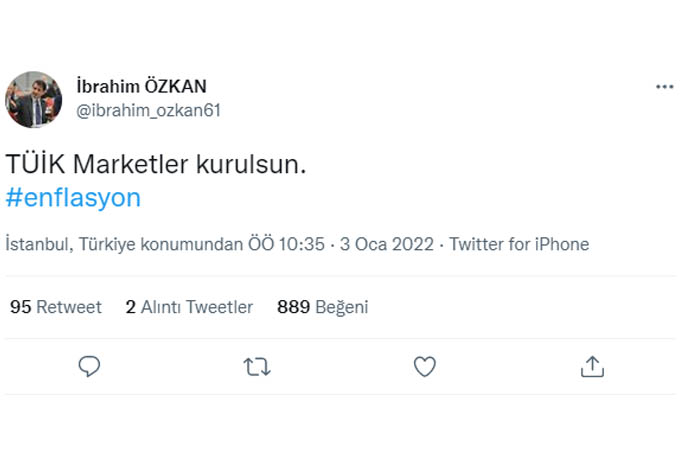Click İbrahim ÖZKAN's profile avatar
690x450 pixels.
[34, 99]
